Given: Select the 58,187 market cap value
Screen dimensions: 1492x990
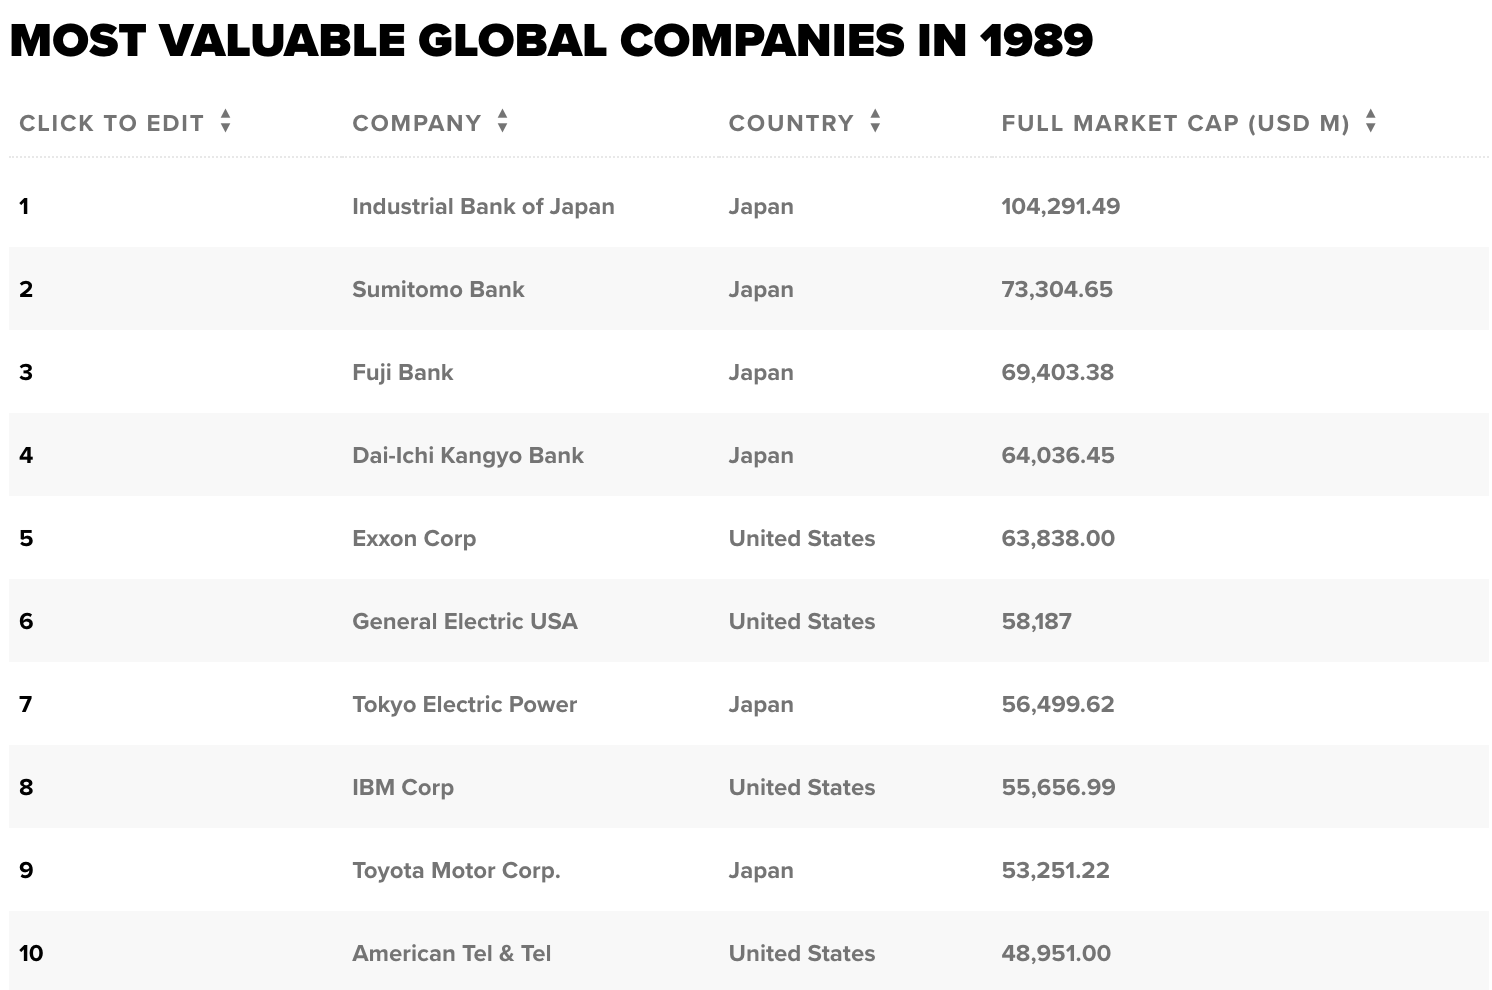Looking at the screenshot, I should [x=1036, y=621].
